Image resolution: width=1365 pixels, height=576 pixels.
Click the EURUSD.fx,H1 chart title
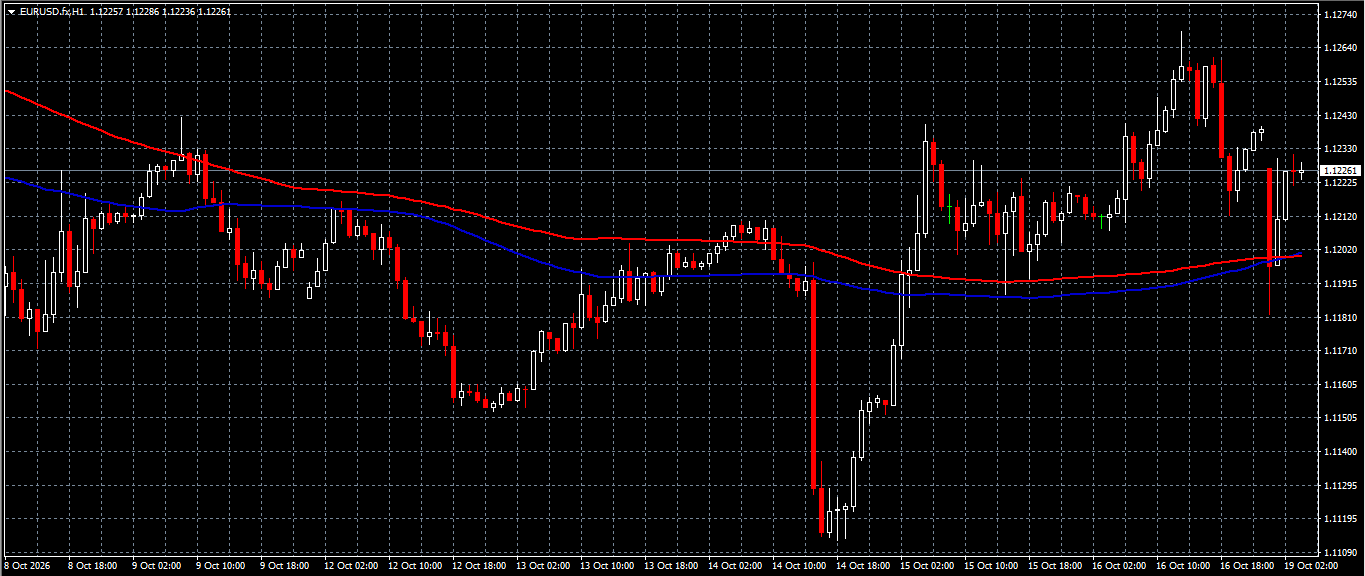tap(51, 10)
